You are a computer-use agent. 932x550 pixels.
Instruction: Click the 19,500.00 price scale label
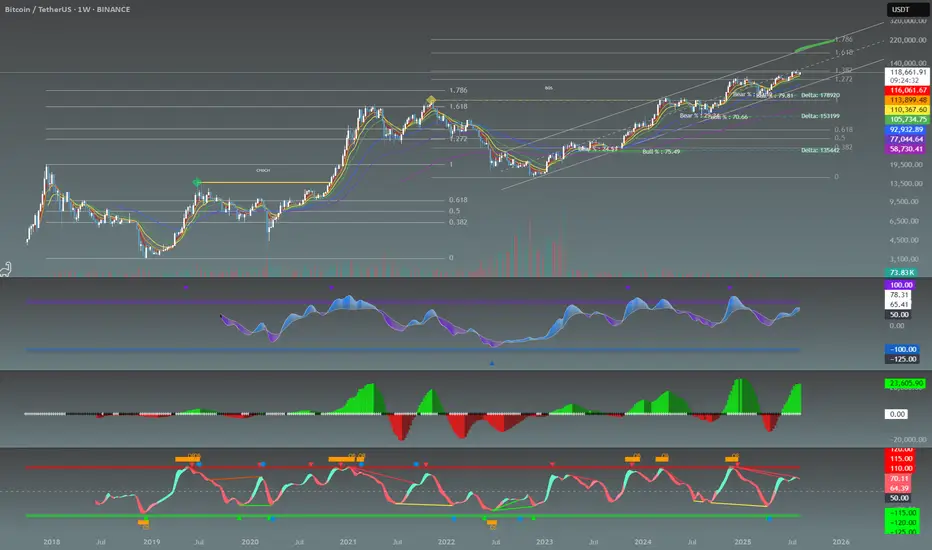(906, 165)
